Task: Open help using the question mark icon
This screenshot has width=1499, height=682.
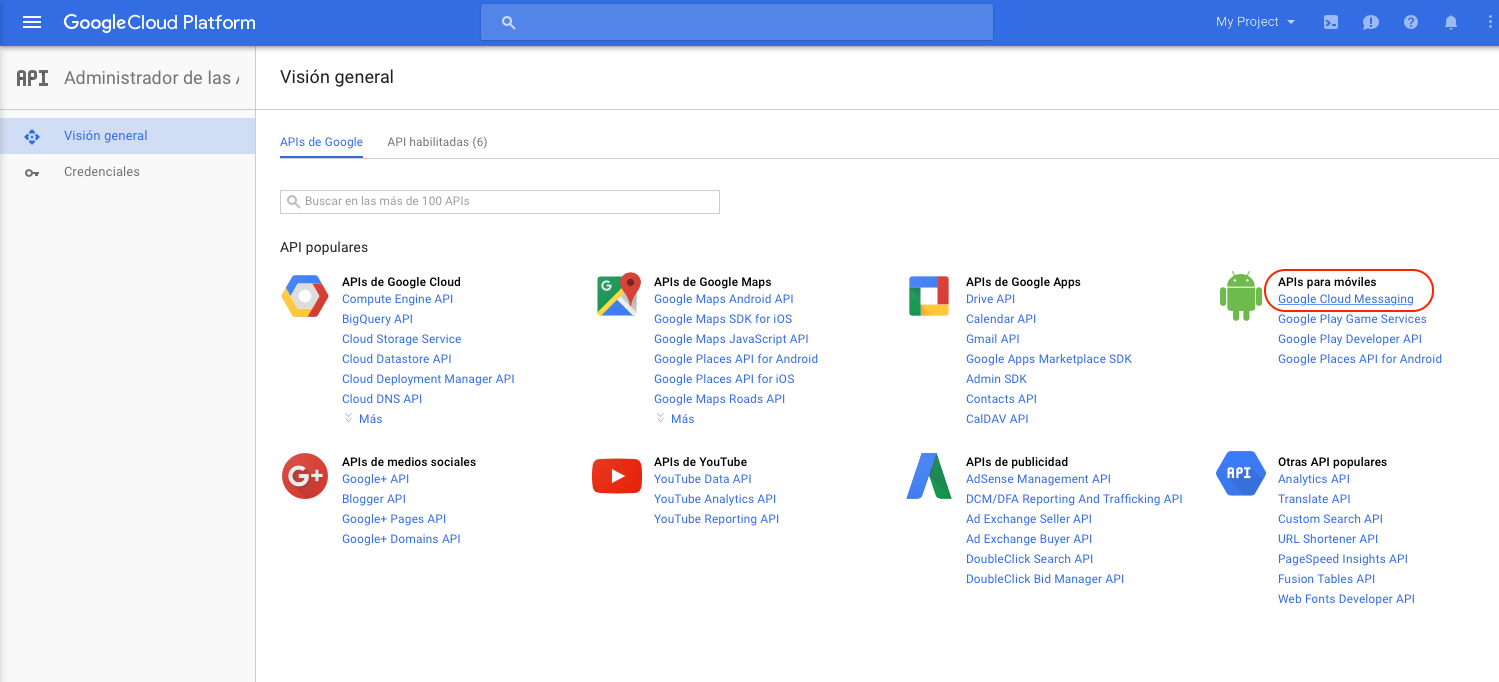Action: [x=1410, y=21]
